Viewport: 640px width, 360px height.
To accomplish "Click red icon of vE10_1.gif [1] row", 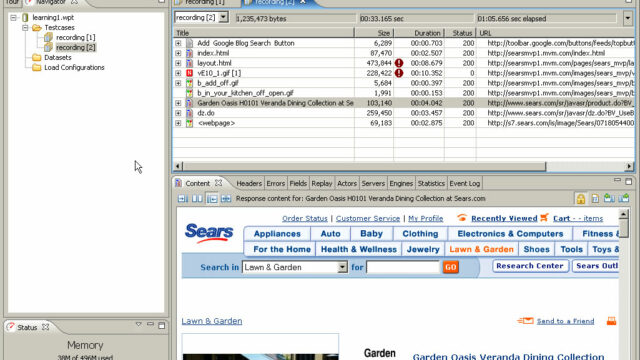I will click(189, 73).
